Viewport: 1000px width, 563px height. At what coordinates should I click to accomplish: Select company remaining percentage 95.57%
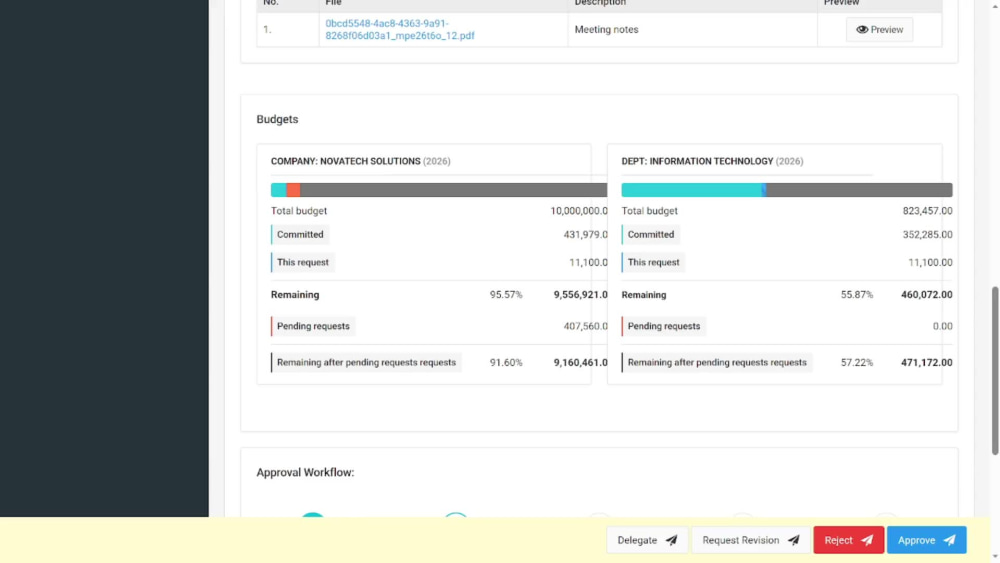pyautogui.click(x=506, y=295)
